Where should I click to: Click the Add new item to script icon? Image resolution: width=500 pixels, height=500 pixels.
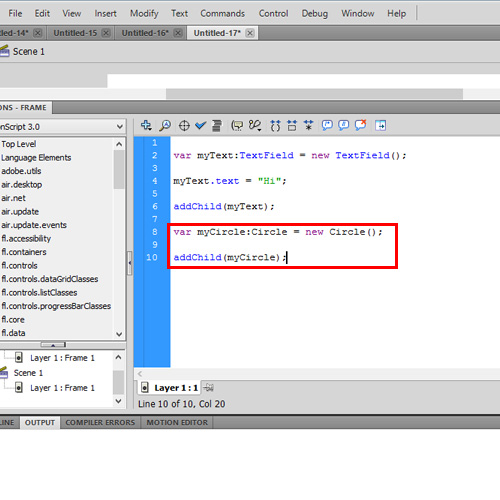pos(146,126)
